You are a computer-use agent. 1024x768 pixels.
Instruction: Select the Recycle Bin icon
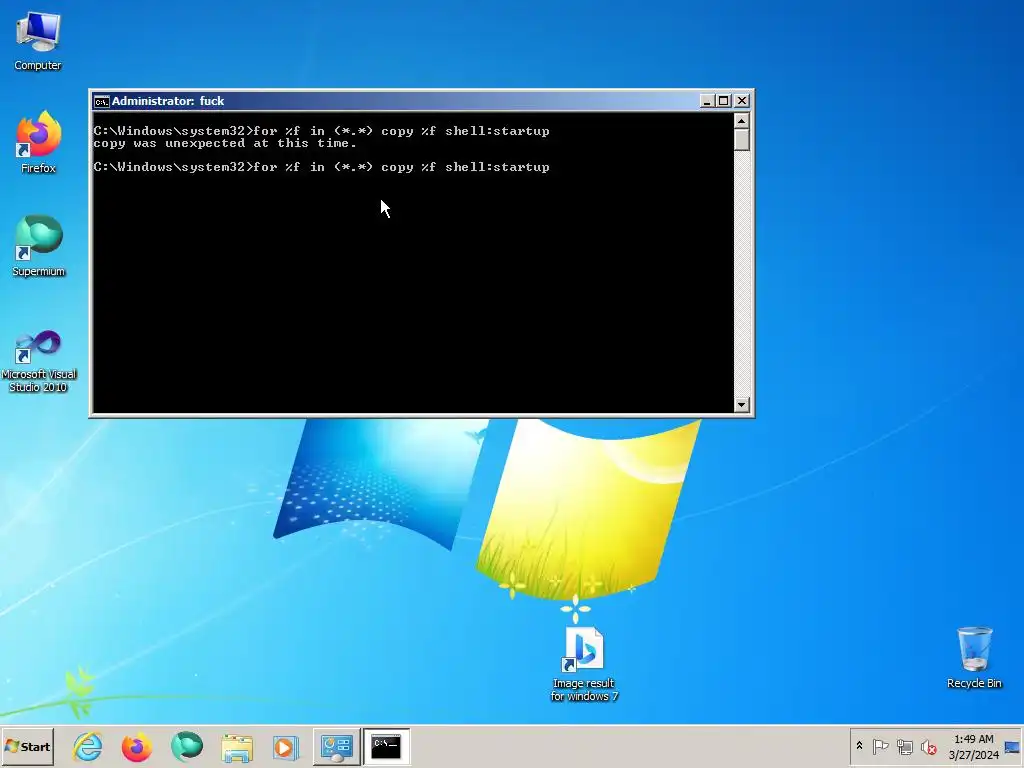point(974,658)
